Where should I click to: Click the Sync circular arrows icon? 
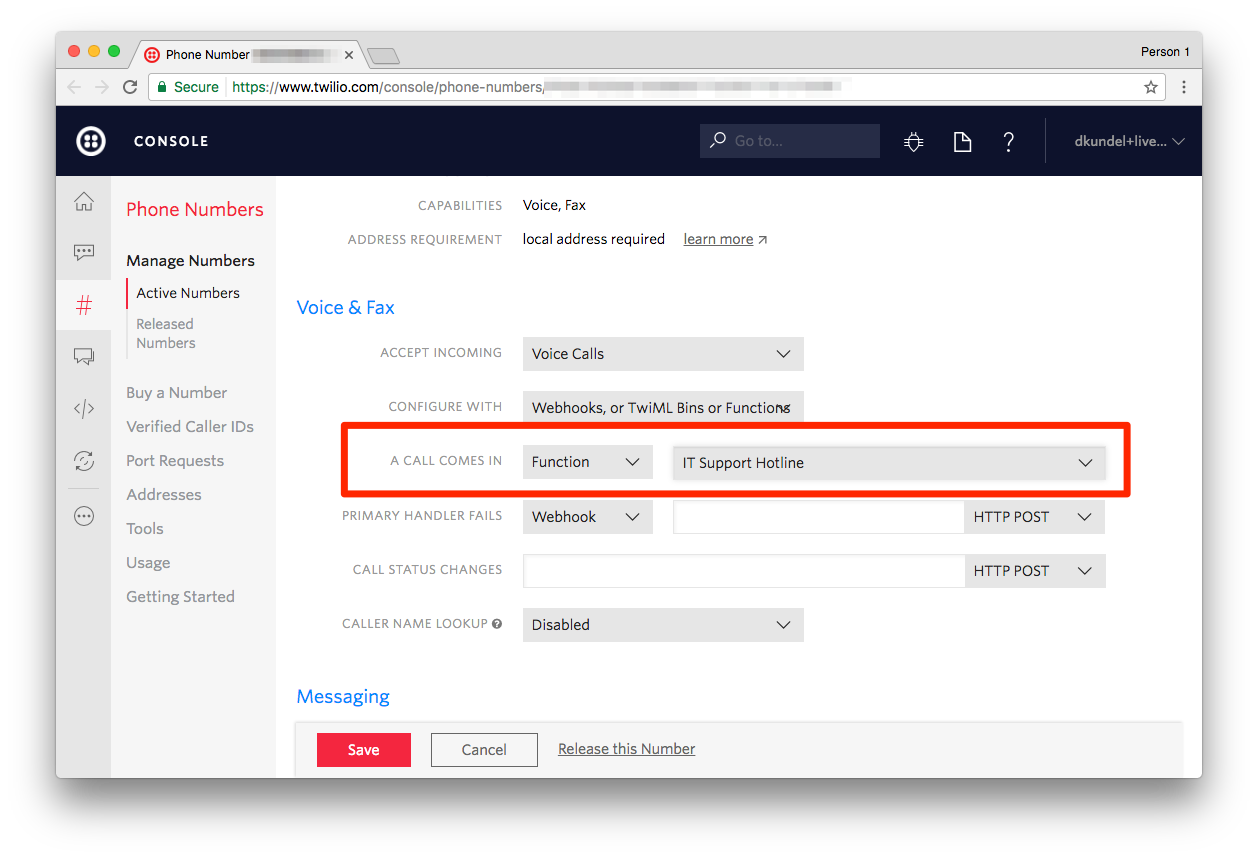pyautogui.click(x=84, y=461)
